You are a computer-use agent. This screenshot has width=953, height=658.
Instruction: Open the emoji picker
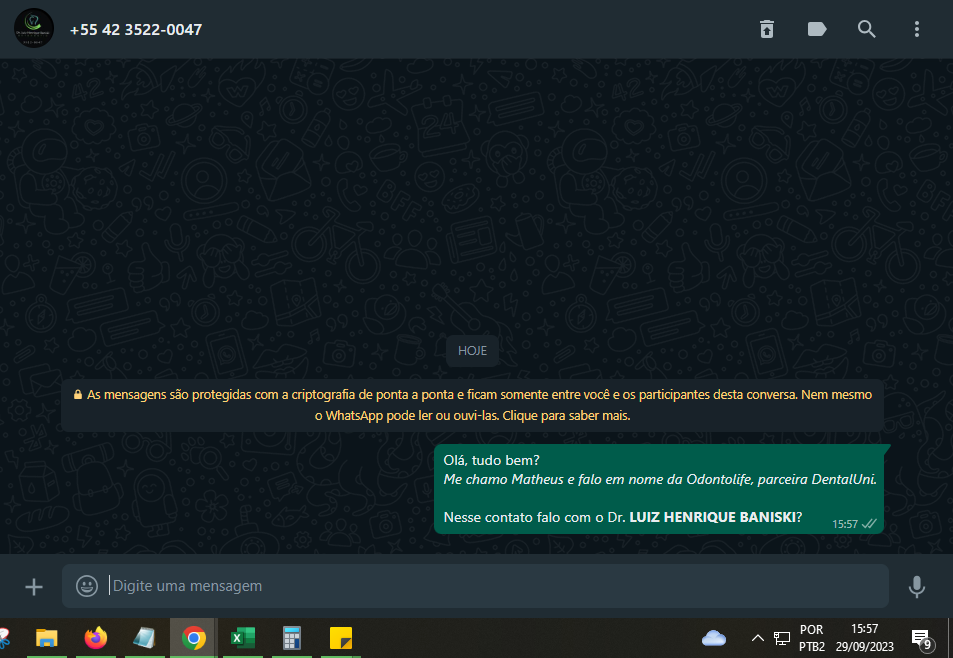[87, 586]
